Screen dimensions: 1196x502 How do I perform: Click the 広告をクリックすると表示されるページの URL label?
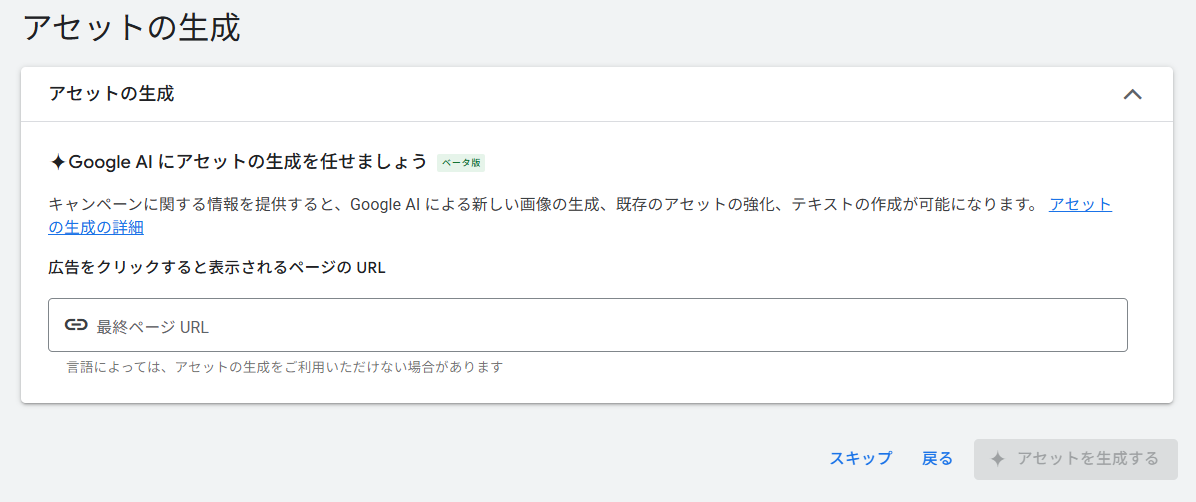[217, 267]
